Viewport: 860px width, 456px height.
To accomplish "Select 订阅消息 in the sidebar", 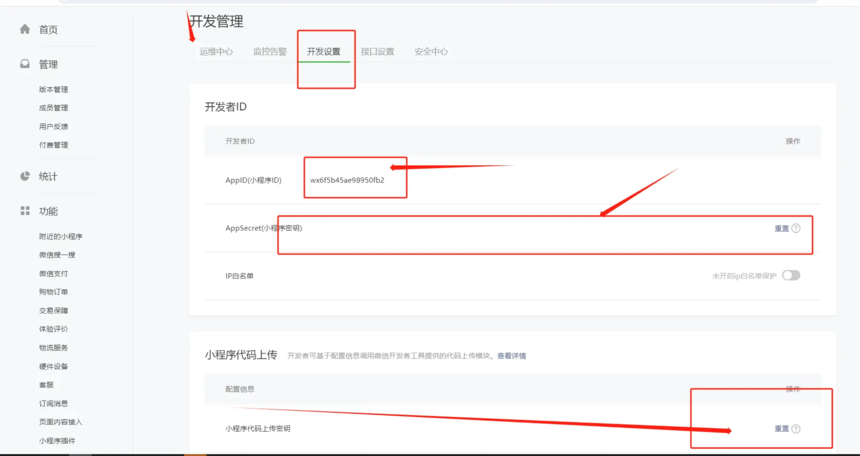I will pos(54,403).
